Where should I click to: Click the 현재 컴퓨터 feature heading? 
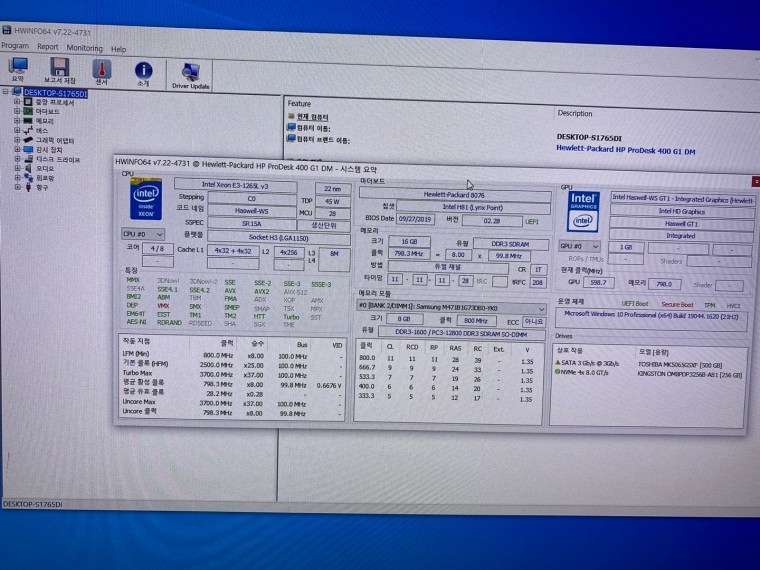(312, 117)
